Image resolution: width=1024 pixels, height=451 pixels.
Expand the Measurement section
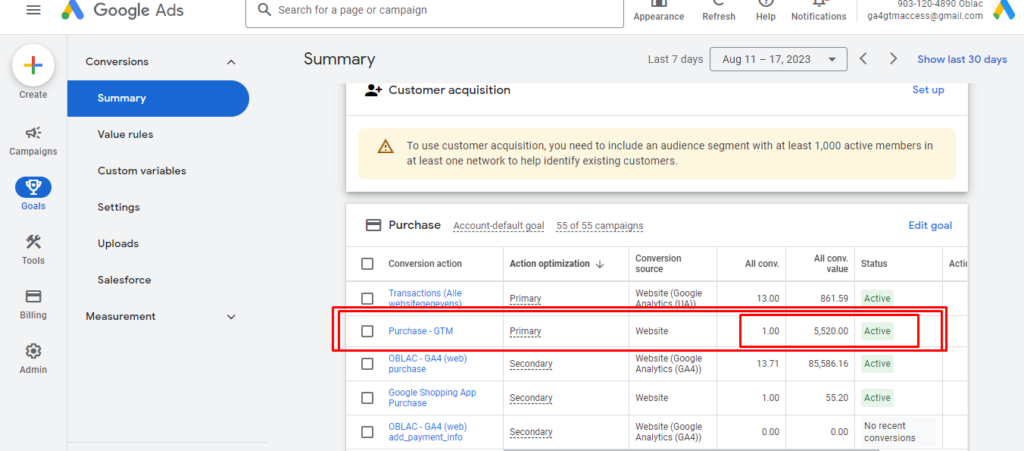point(231,317)
